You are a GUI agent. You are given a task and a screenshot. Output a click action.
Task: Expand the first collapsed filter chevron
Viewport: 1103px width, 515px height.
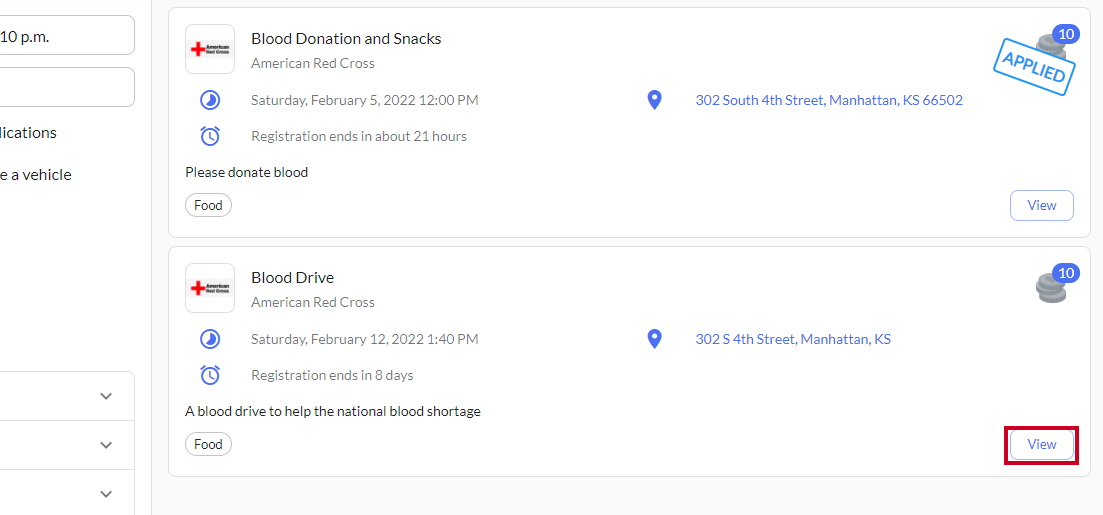(x=106, y=396)
